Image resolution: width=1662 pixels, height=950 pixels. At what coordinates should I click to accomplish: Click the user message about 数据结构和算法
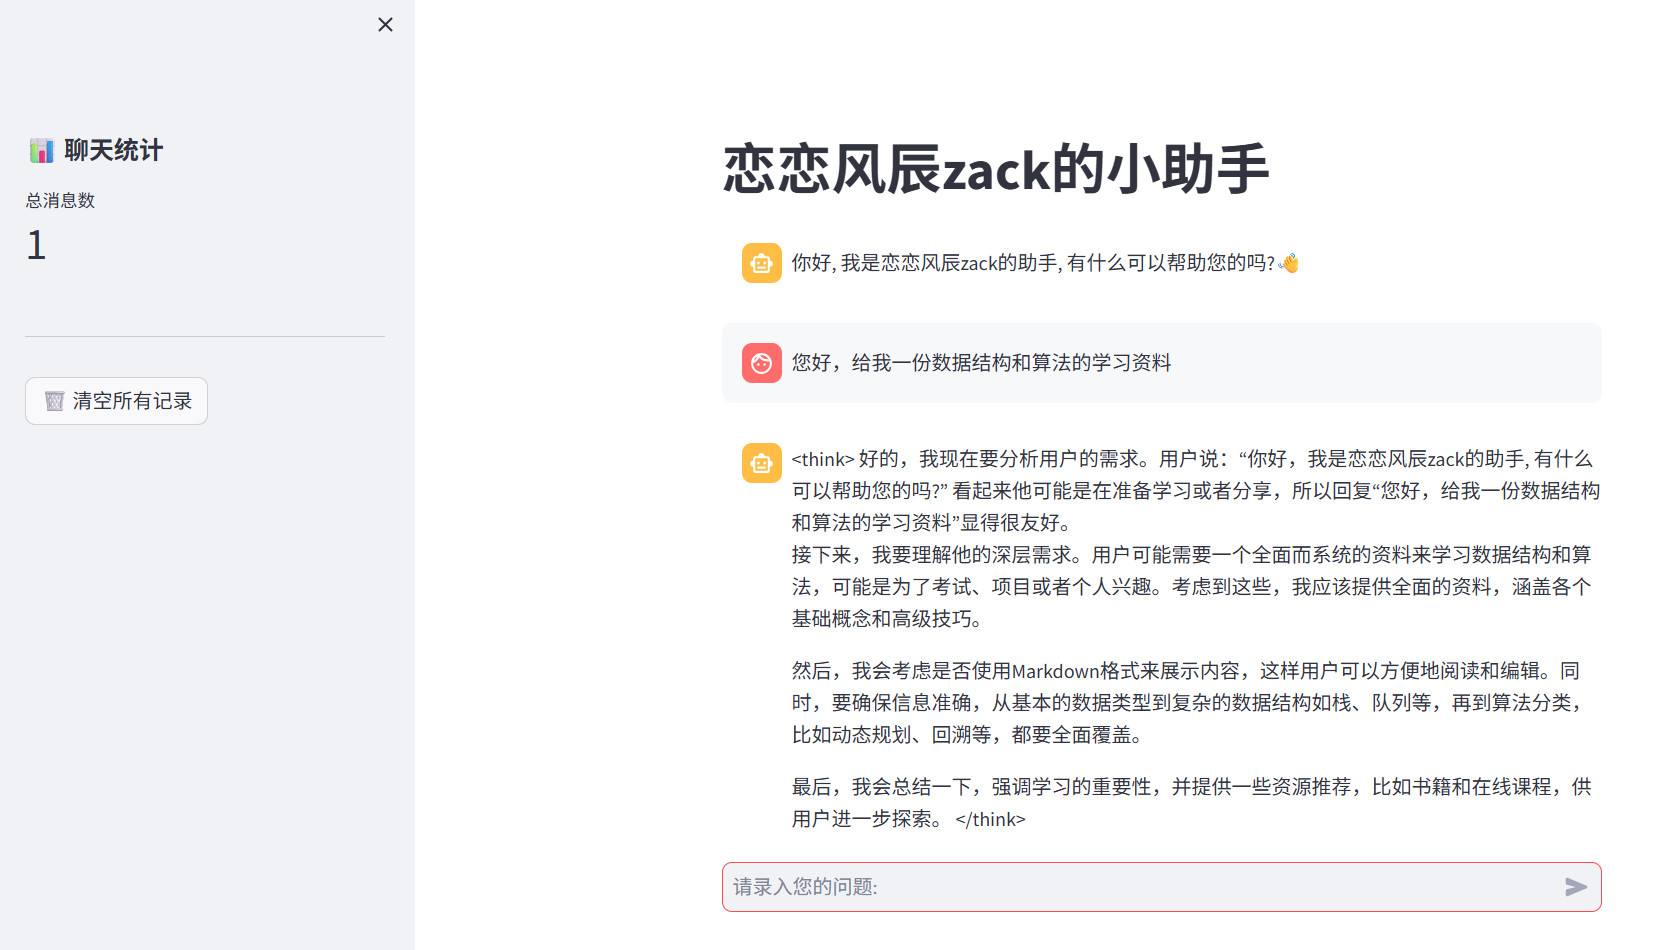[981, 363]
